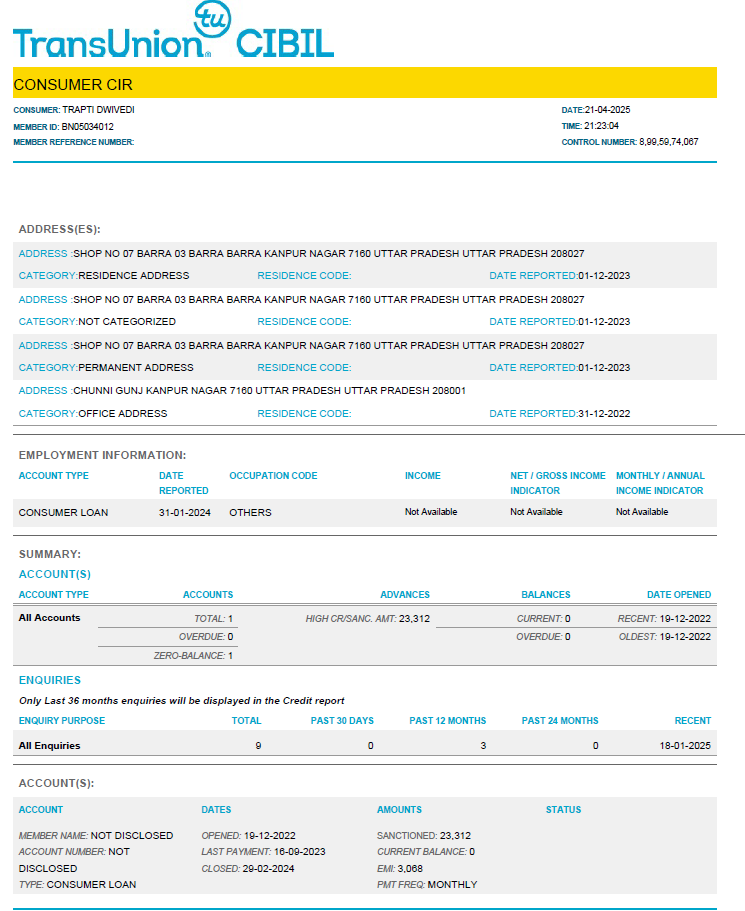Click the TransUnion CIBIL logo
This screenshot has height=911, width=745.
click(x=173, y=30)
